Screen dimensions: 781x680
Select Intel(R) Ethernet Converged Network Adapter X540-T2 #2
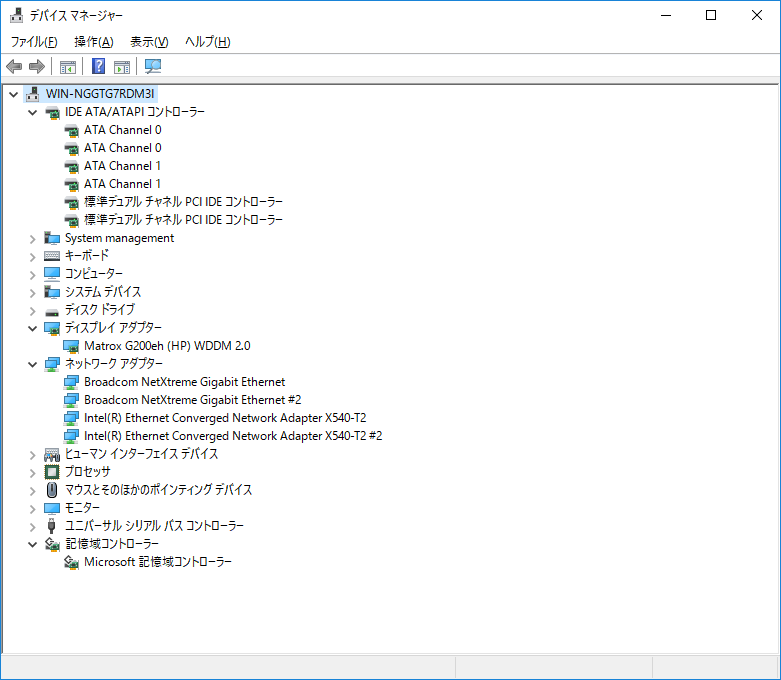pyautogui.click(x=233, y=436)
